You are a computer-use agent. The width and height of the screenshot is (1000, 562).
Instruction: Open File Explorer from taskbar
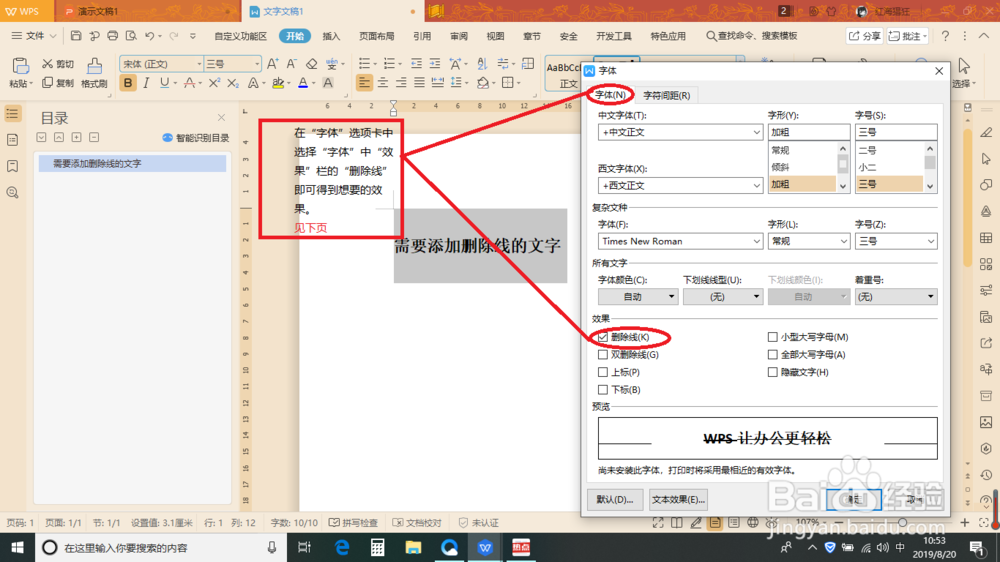[x=413, y=547]
